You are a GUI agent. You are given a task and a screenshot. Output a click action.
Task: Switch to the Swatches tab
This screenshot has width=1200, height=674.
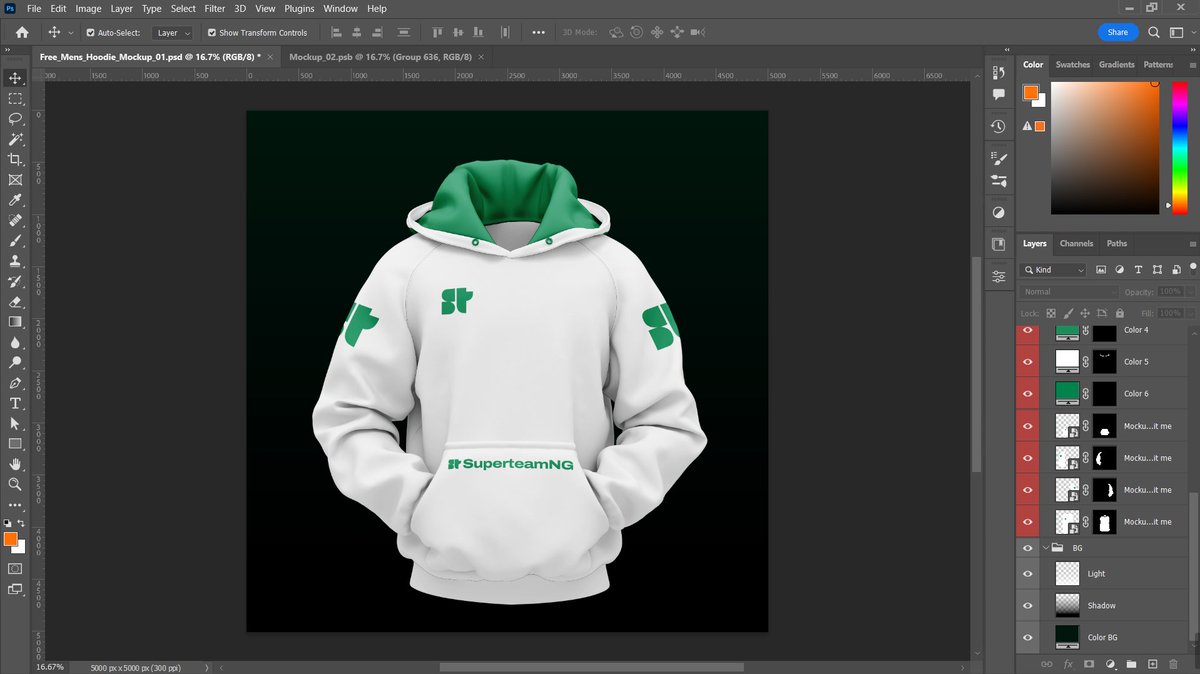(1073, 64)
